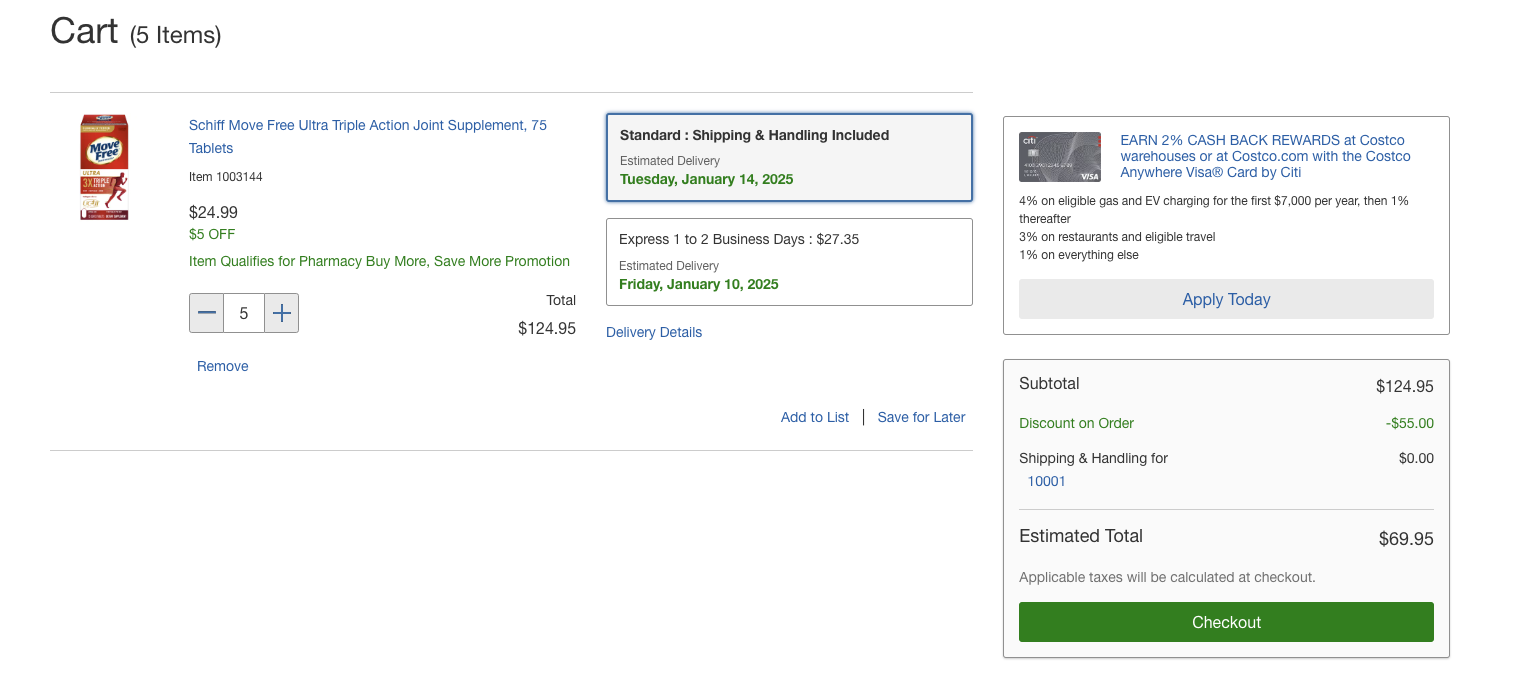Click the taxes calculated at checkout note
The width and height of the screenshot is (1515, 687).
(x=1167, y=577)
